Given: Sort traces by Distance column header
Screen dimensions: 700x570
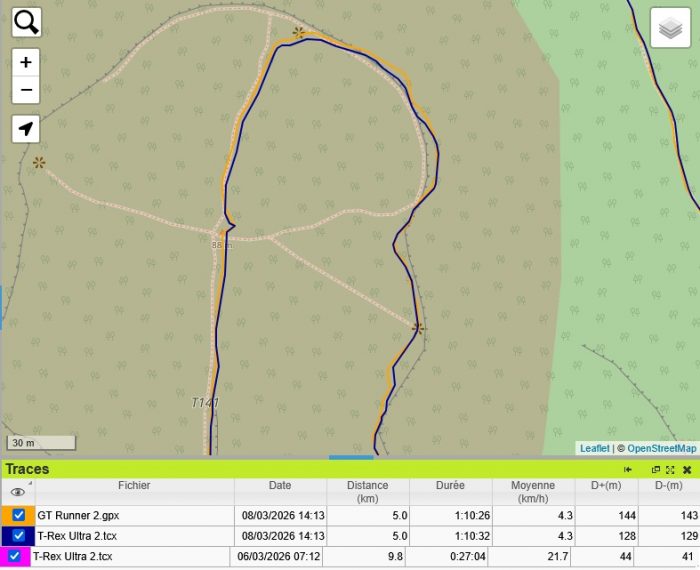Looking at the screenshot, I should (367, 491).
